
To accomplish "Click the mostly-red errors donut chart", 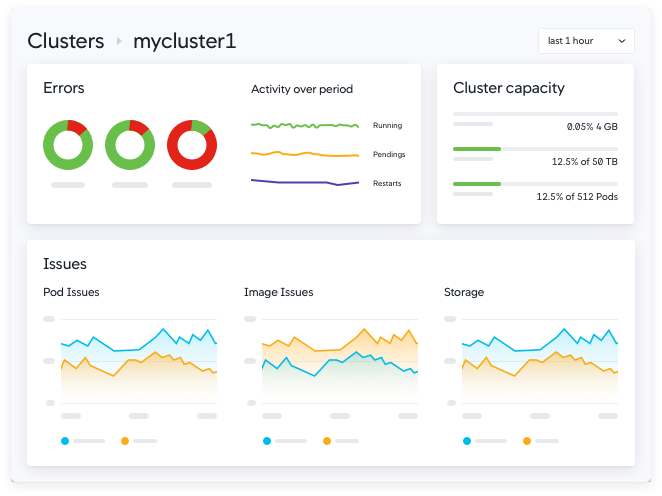I will tap(192, 145).
